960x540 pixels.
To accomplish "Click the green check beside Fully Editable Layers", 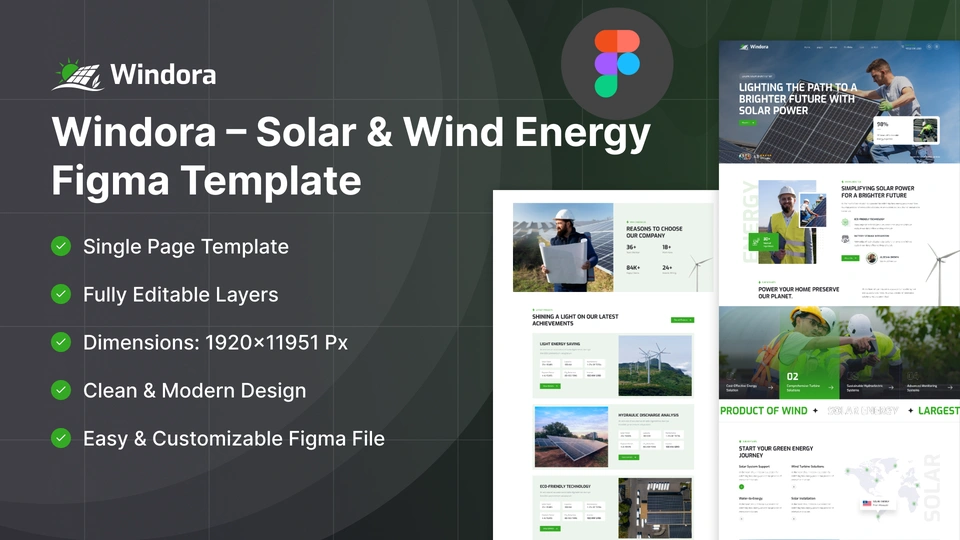I will pos(61,294).
